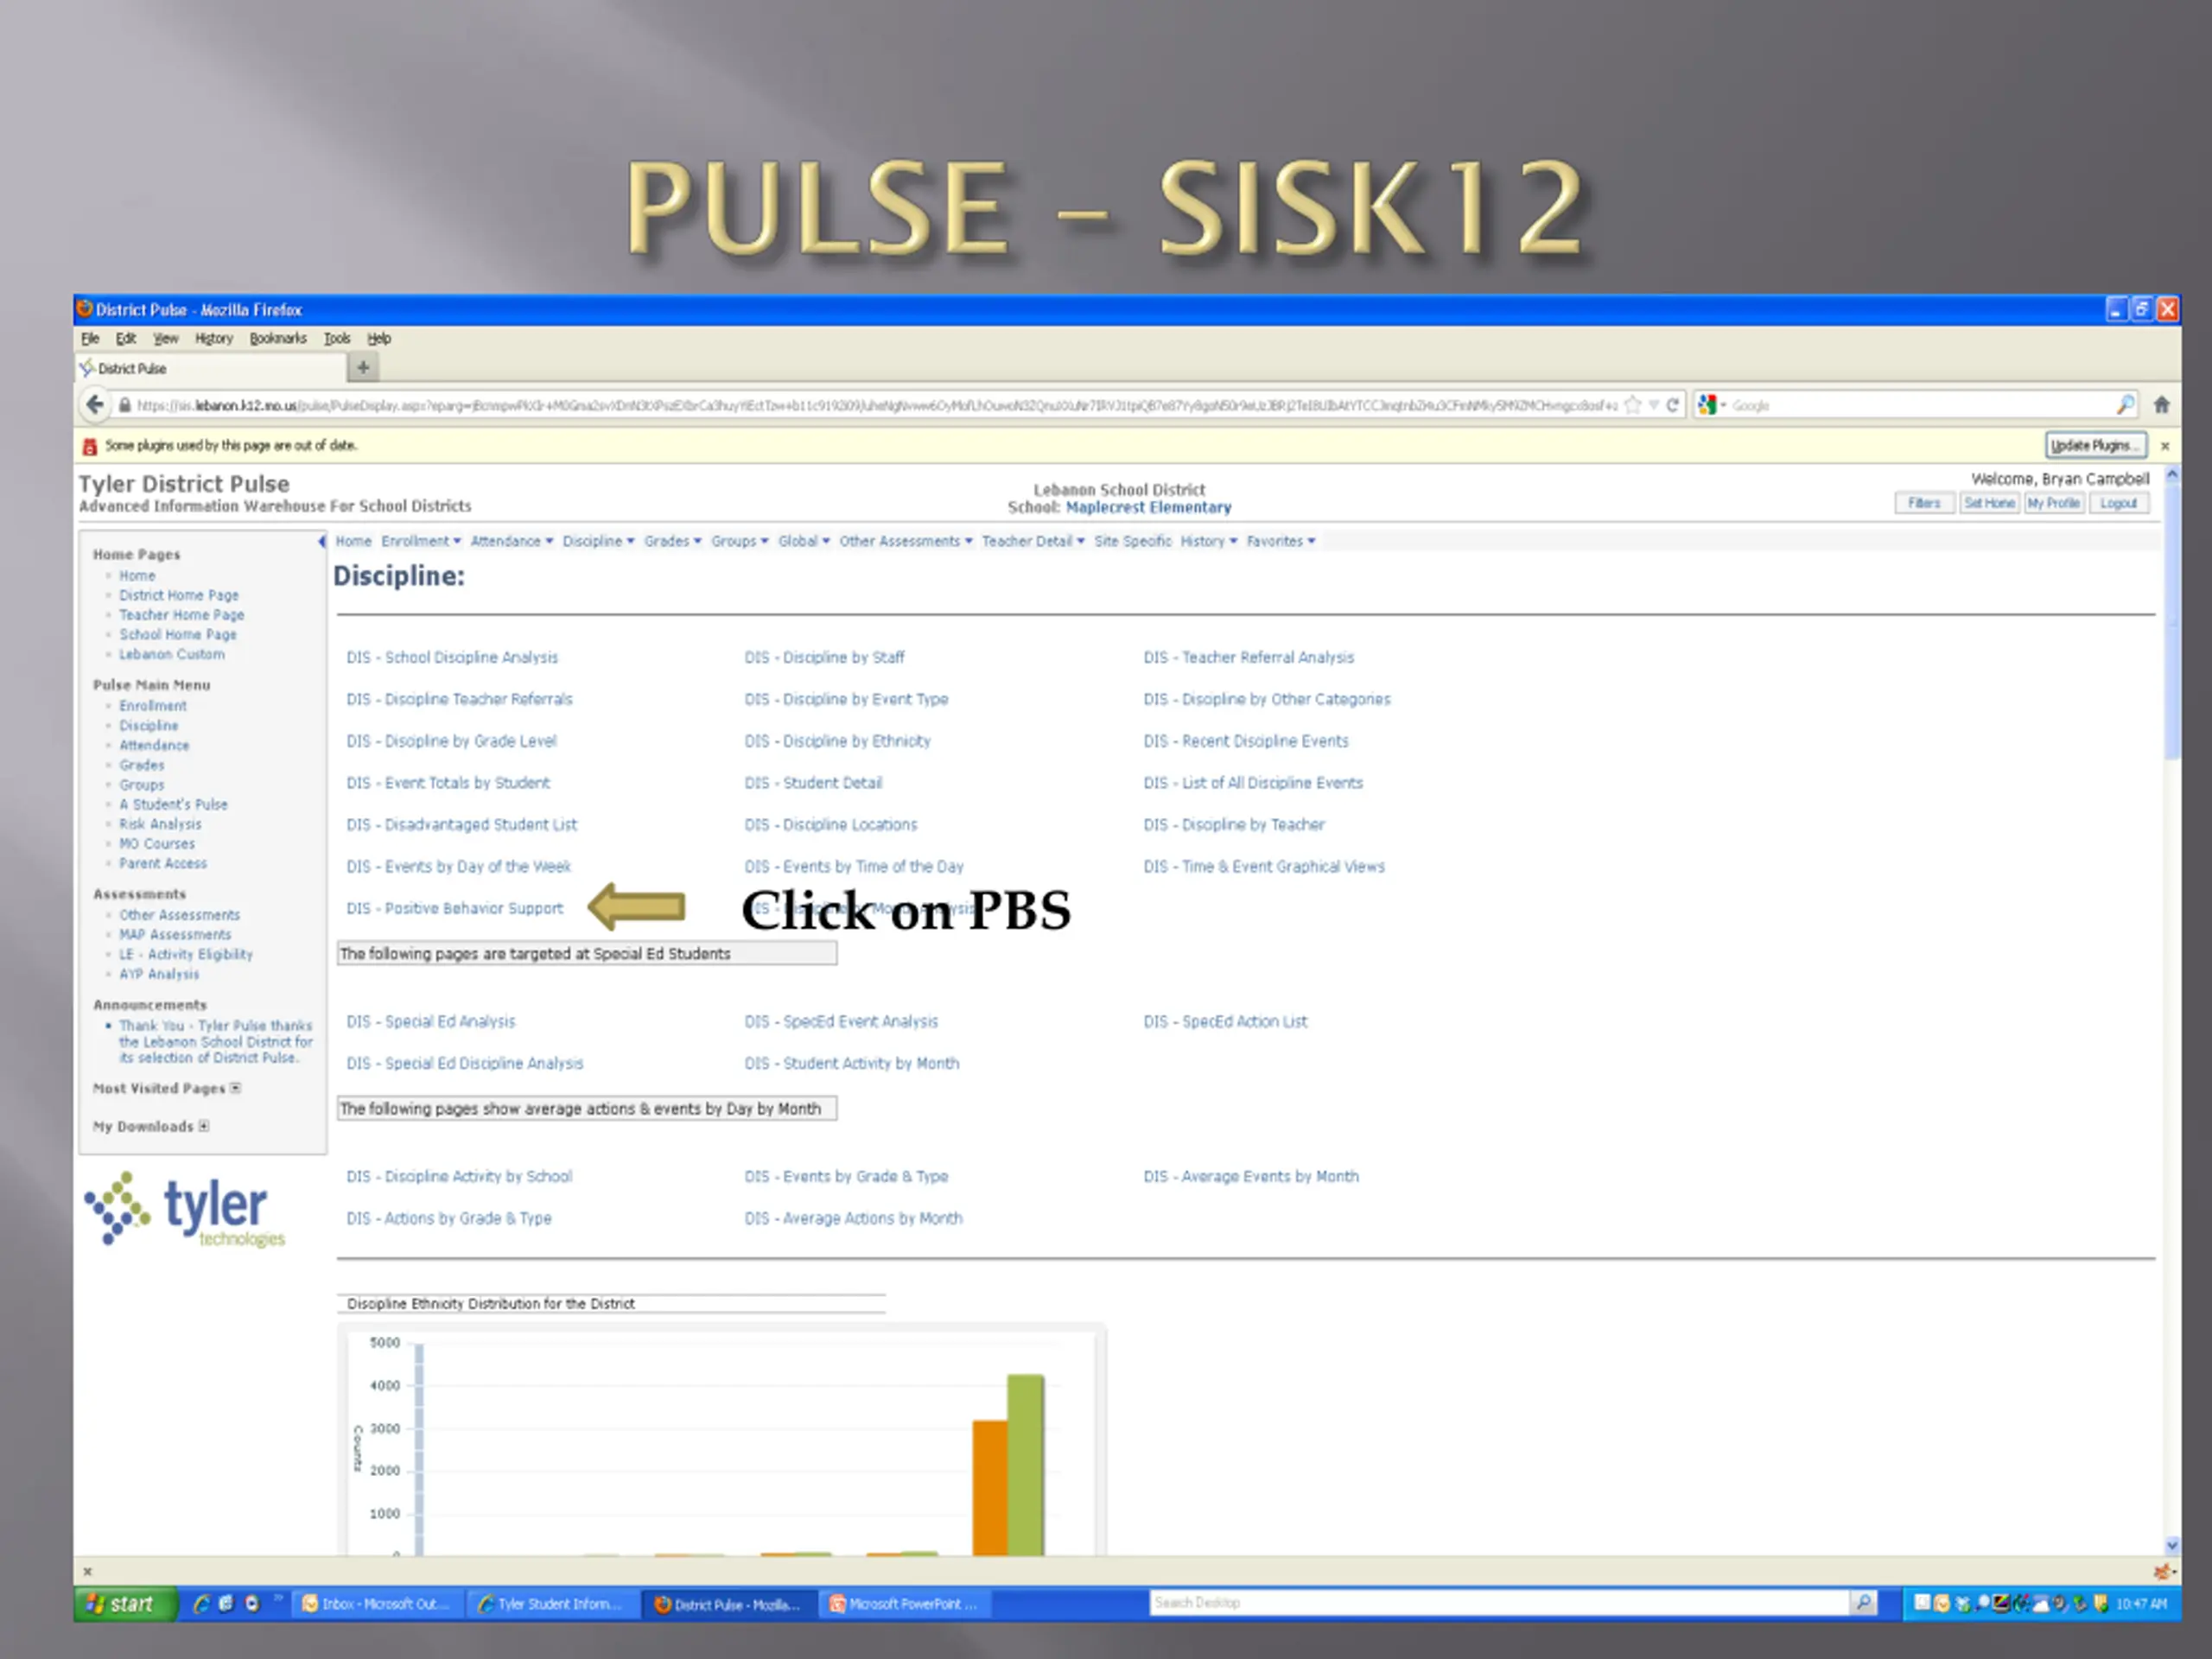2212x1659 pixels.
Task: Open the Other Assessments dropdown menu
Action: (905, 541)
